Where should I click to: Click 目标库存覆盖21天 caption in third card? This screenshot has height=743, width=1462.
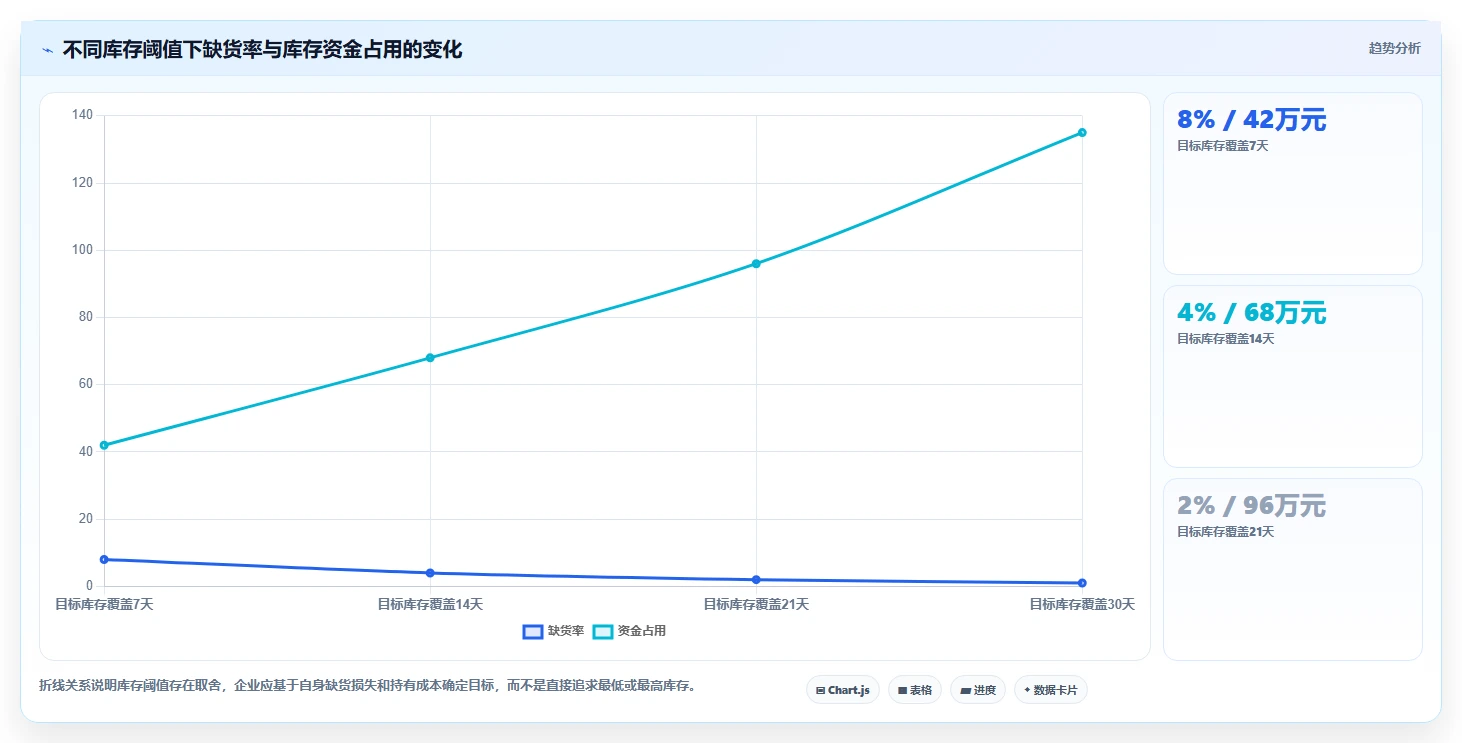[1226, 532]
